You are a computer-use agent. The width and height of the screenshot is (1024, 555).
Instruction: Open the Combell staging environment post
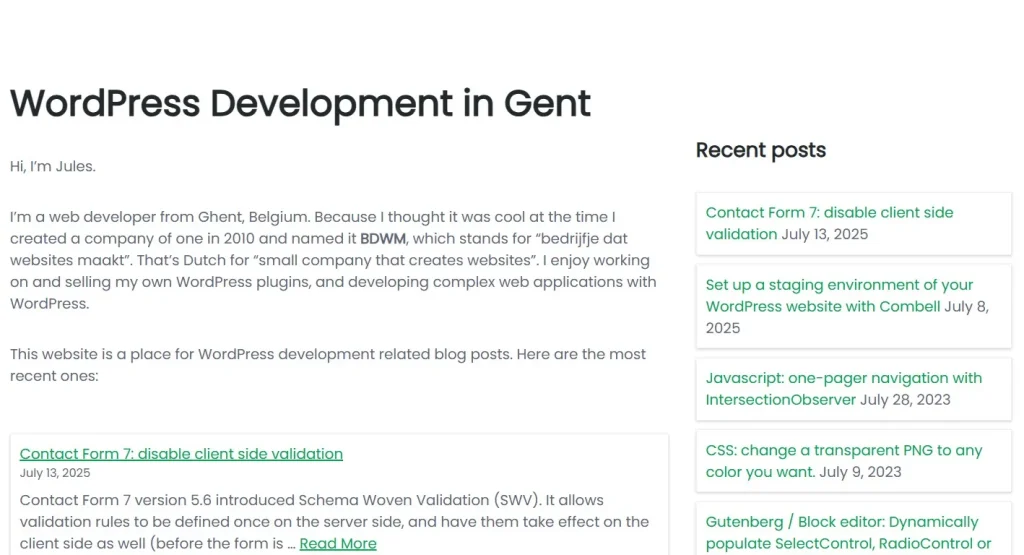(839, 285)
